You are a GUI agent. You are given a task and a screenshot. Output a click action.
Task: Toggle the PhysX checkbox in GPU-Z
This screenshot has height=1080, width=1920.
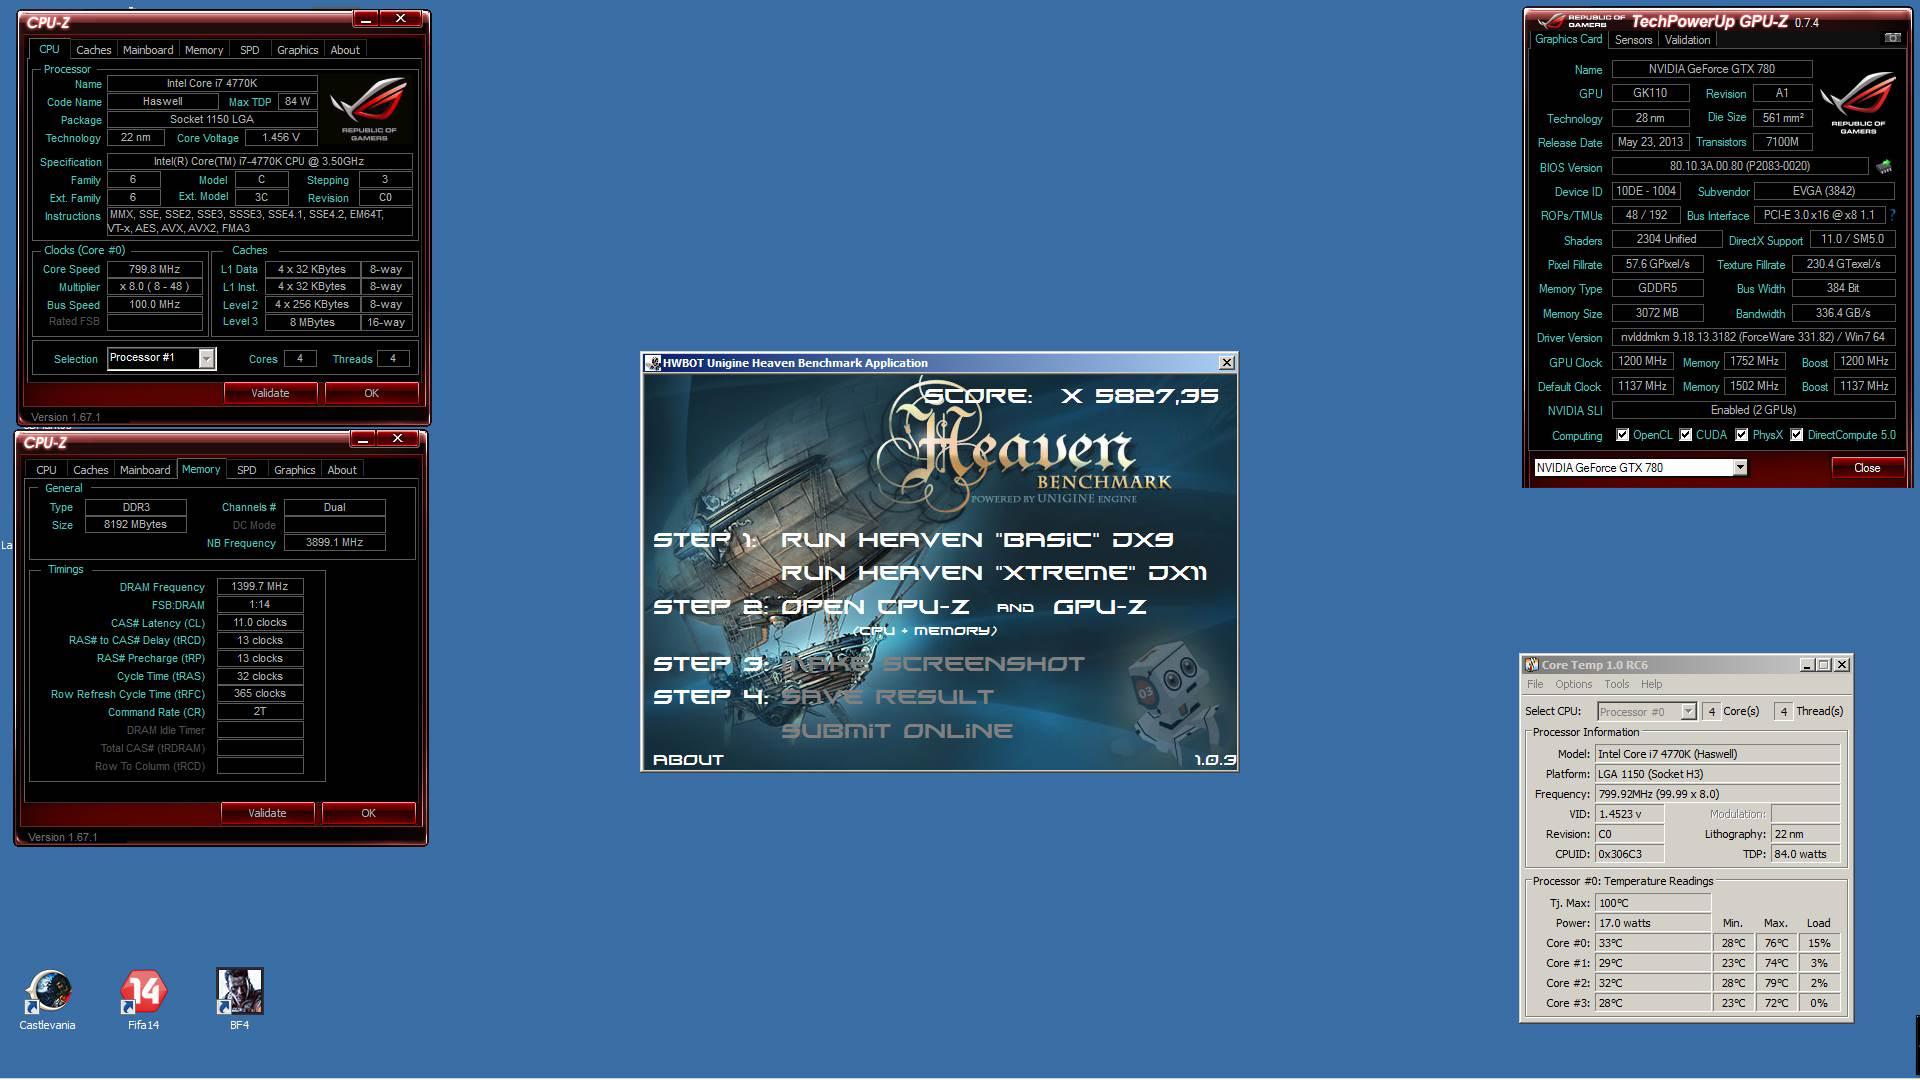coord(1742,435)
